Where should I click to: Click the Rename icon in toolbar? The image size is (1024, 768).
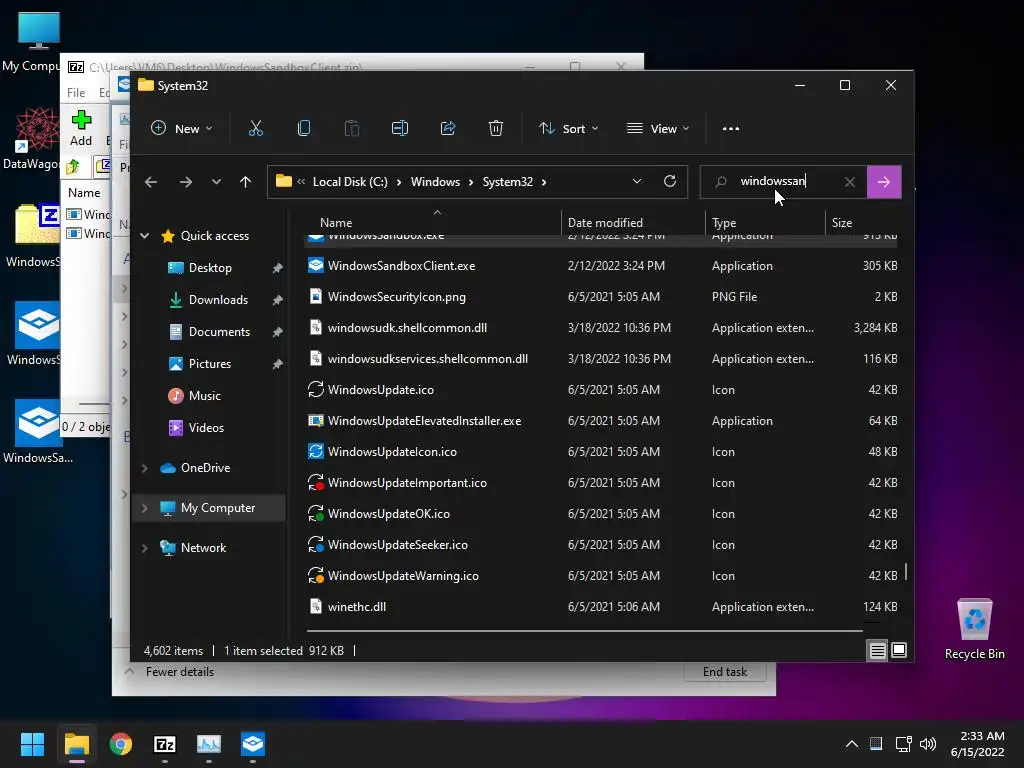click(400, 129)
